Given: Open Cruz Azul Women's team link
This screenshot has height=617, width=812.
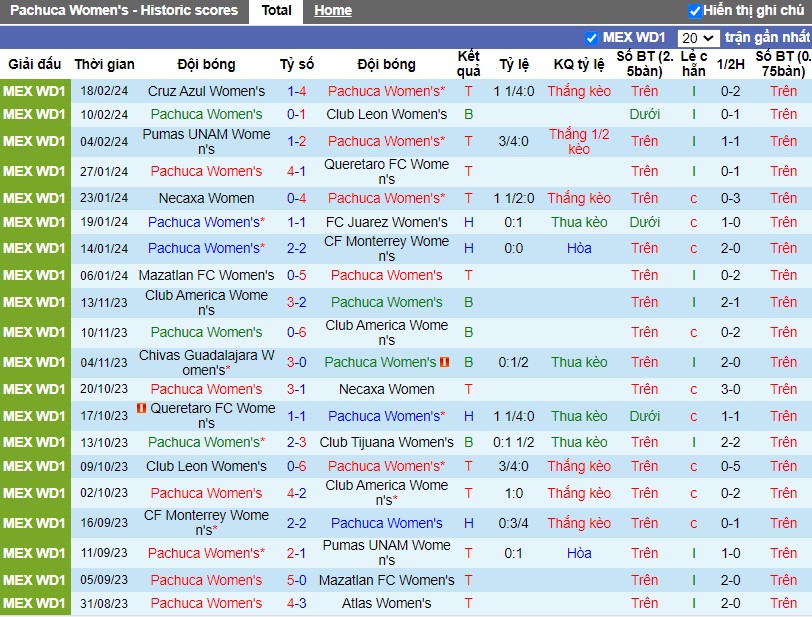Looking at the screenshot, I should point(206,91).
